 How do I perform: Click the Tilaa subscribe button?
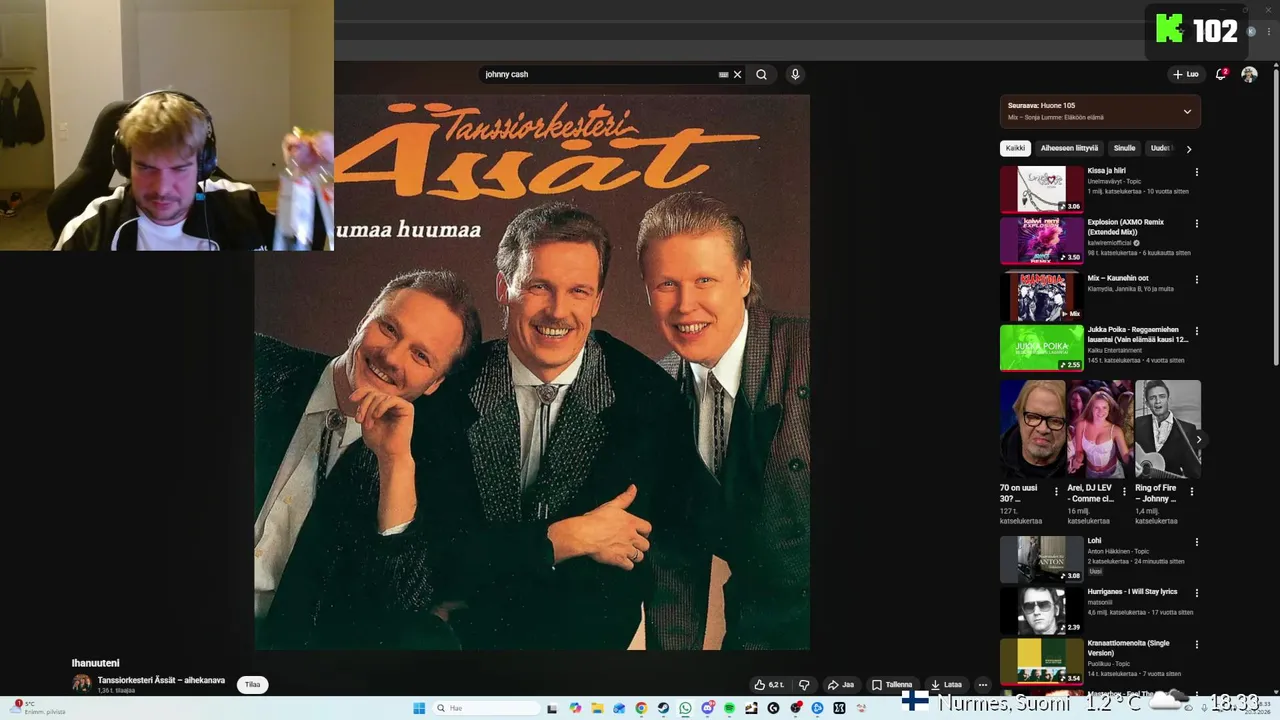pos(252,684)
